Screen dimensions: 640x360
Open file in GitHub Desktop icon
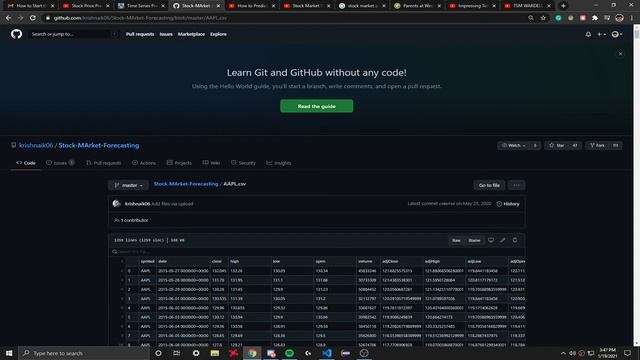(x=491, y=240)
